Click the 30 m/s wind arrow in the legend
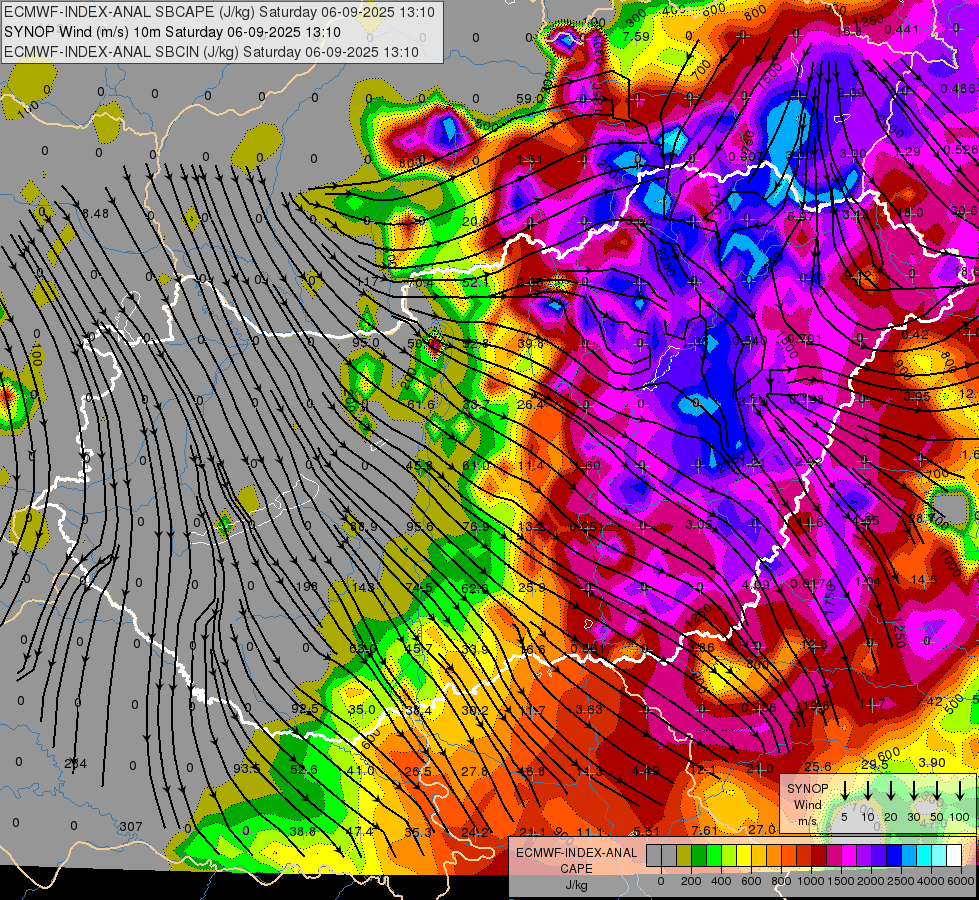This screenshot has width=979, height=900. click(914, 791)
